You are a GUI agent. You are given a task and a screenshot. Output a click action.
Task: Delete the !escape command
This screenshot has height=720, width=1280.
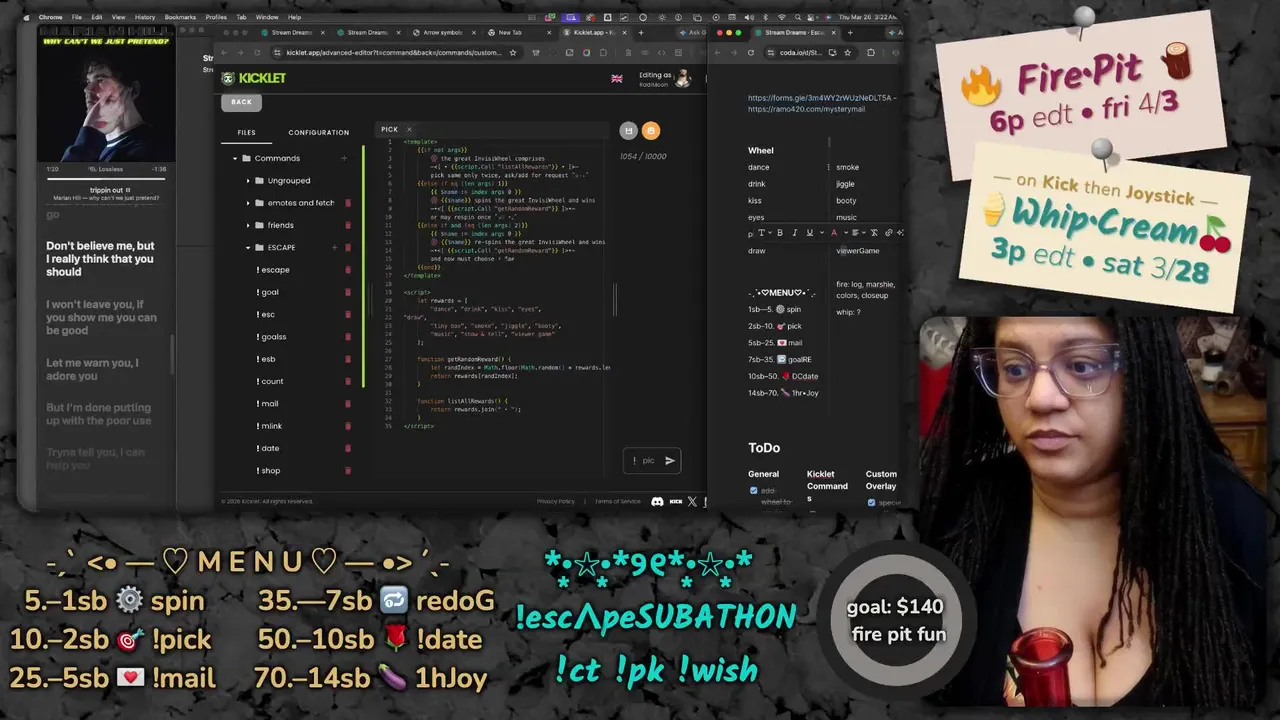(x=348, y=270)
